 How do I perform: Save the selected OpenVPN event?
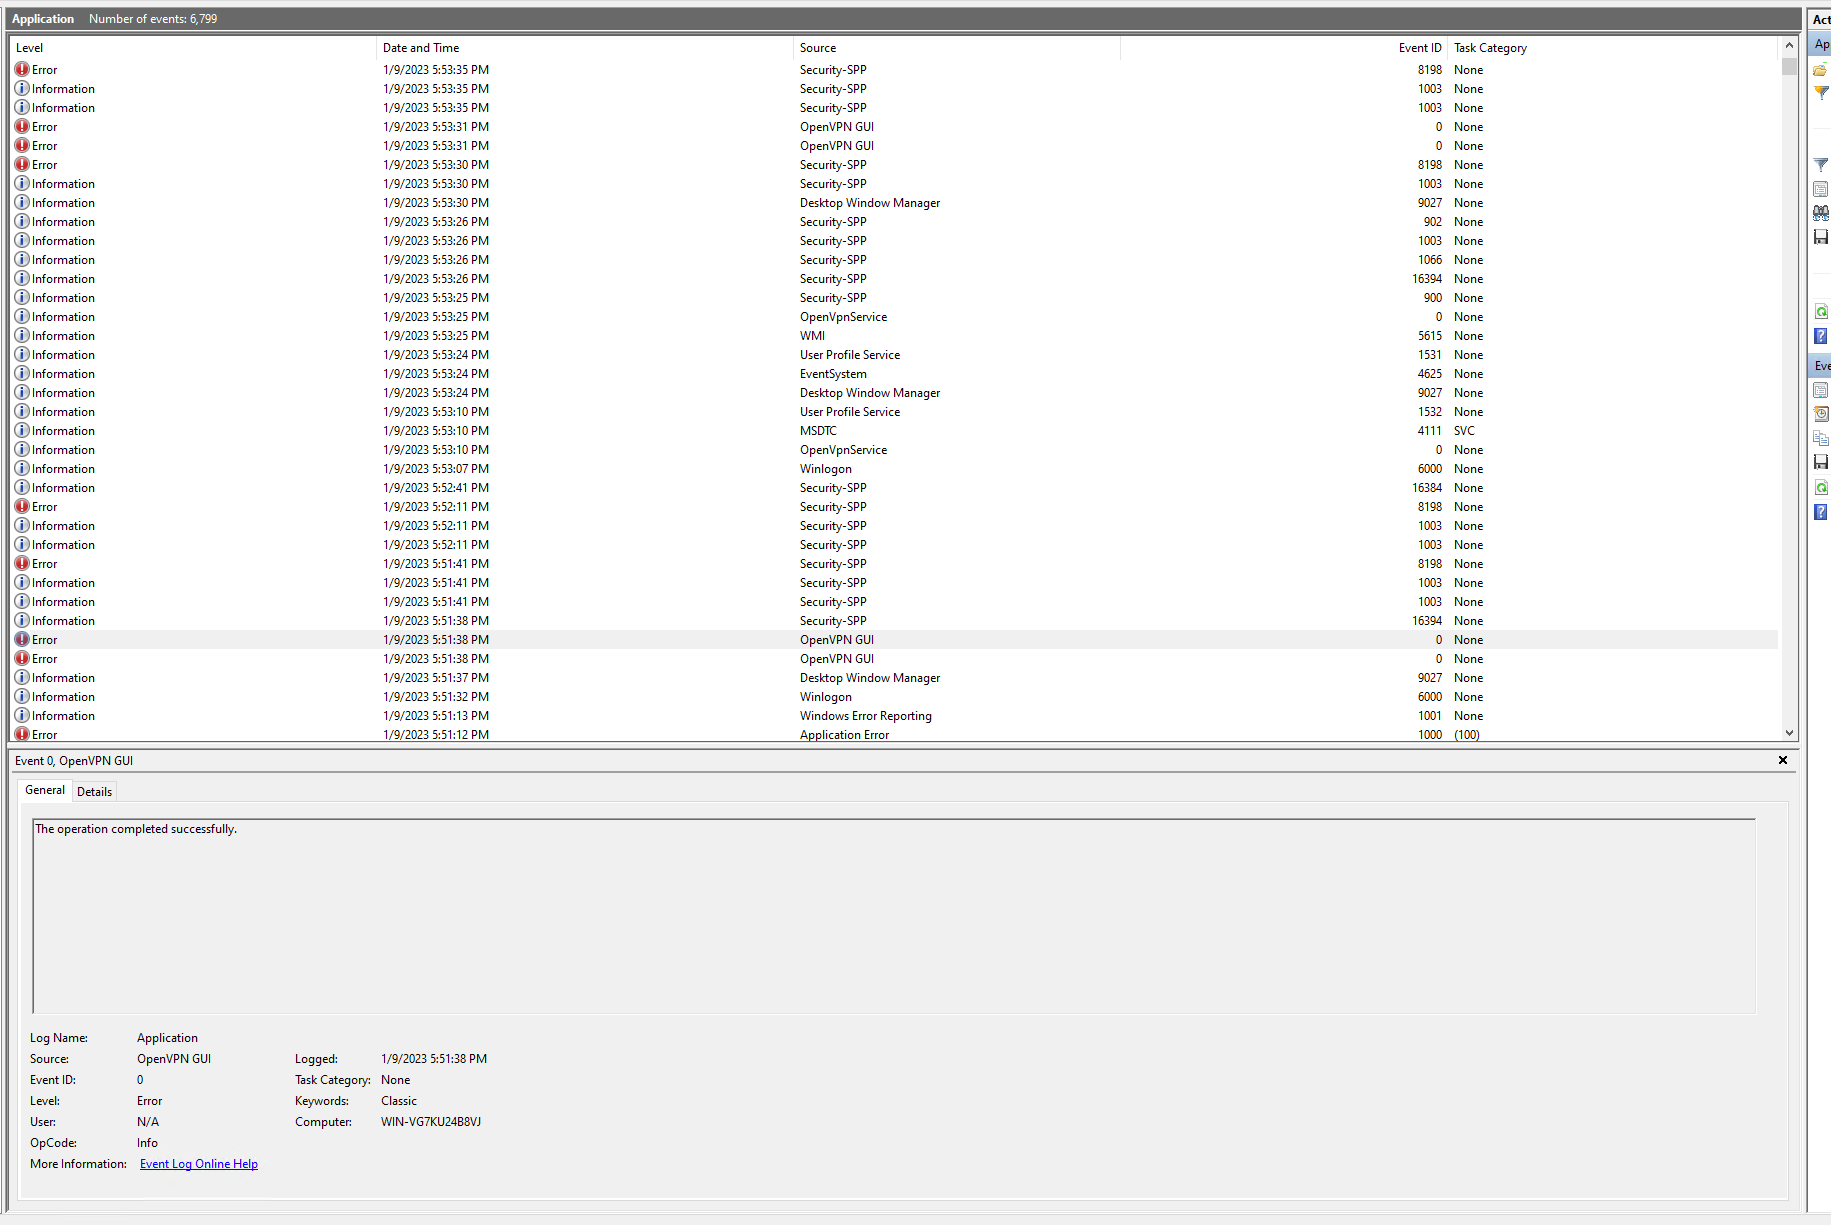(1820, 461)
